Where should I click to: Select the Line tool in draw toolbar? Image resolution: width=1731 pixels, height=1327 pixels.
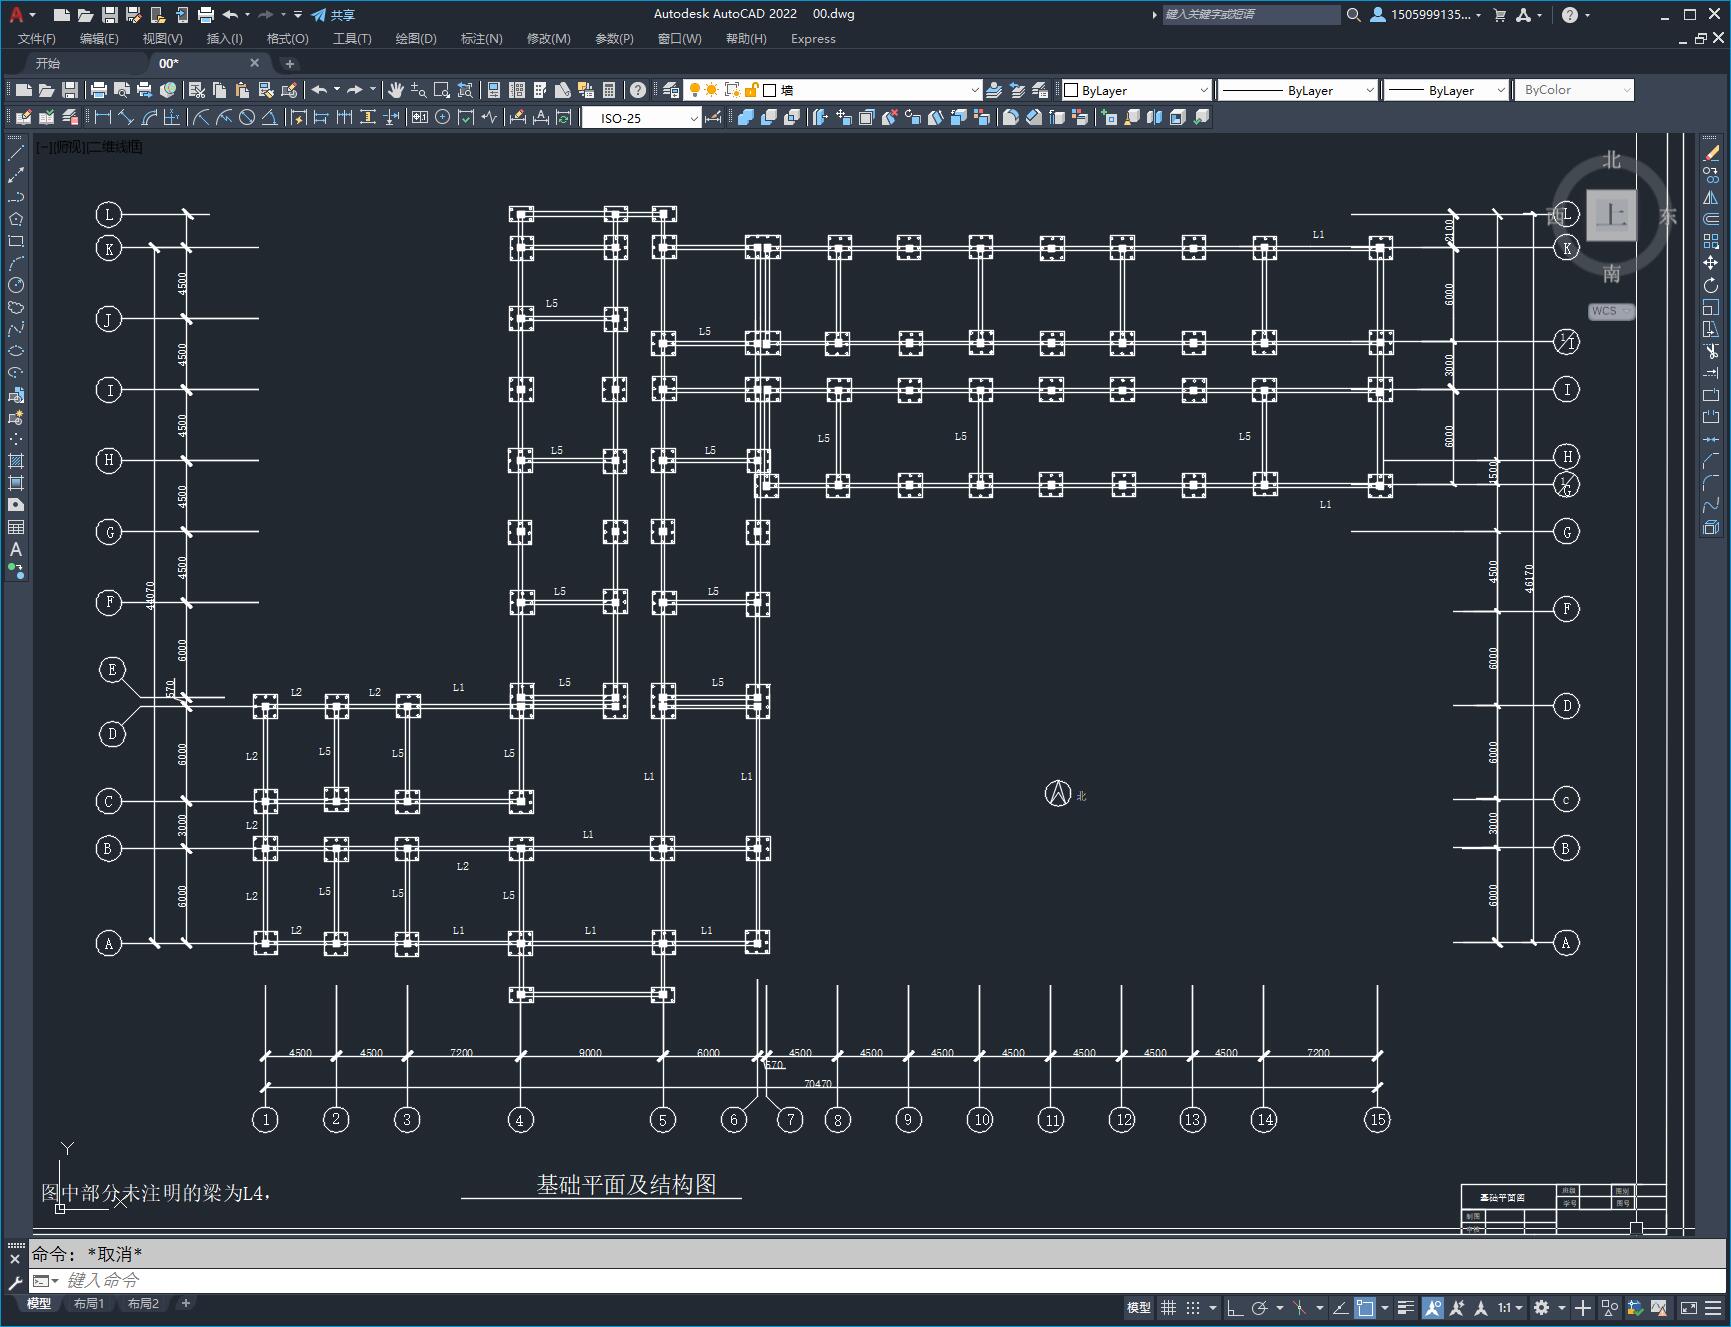point(16,153)
